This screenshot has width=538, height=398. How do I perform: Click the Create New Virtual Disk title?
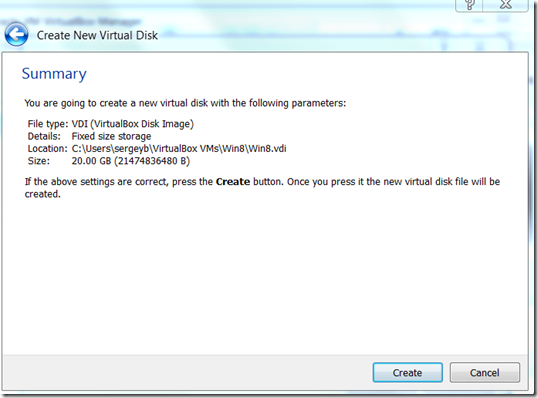97,35
